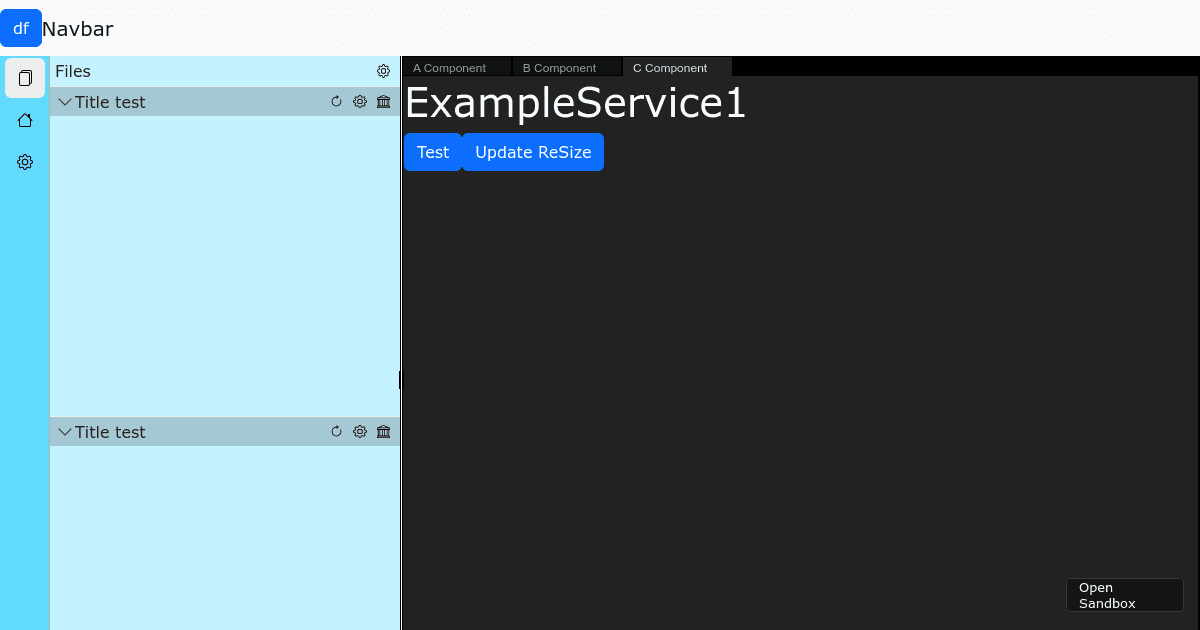Click the bank icon in first Title test
The width and height of the screenshot is (1200, 630).
pyautogui.click(x=383, y=102)
